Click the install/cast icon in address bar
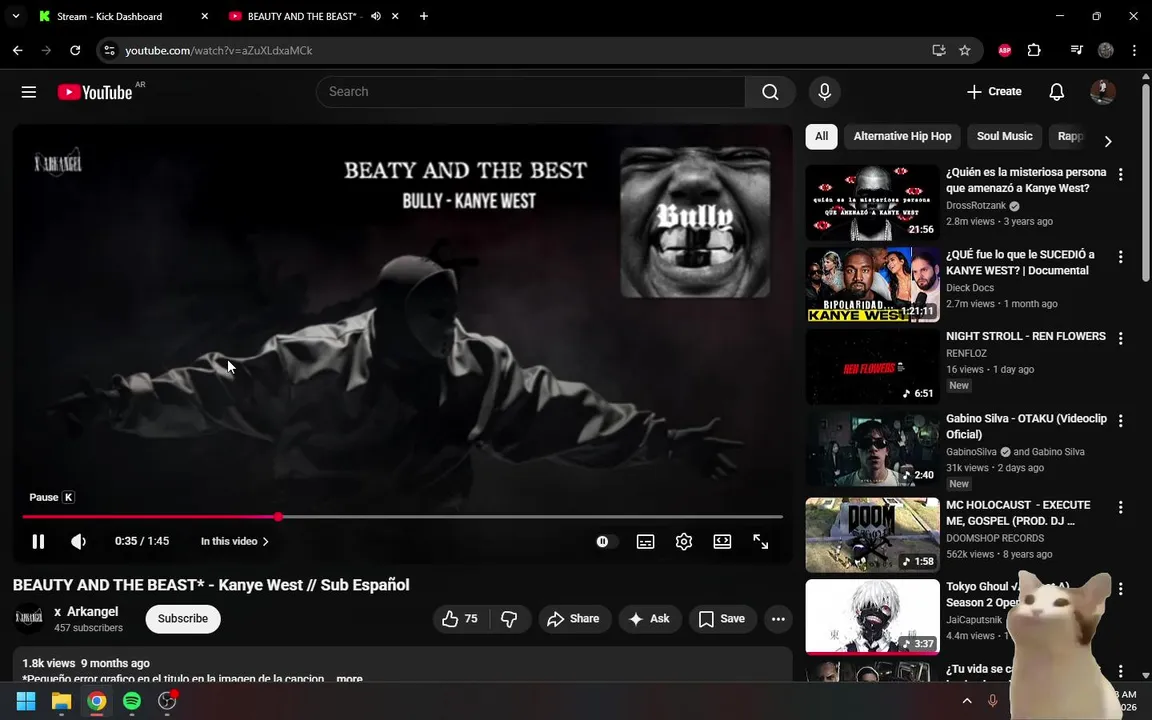Viewport: 1152px width, 720px height. coord(938,51)
